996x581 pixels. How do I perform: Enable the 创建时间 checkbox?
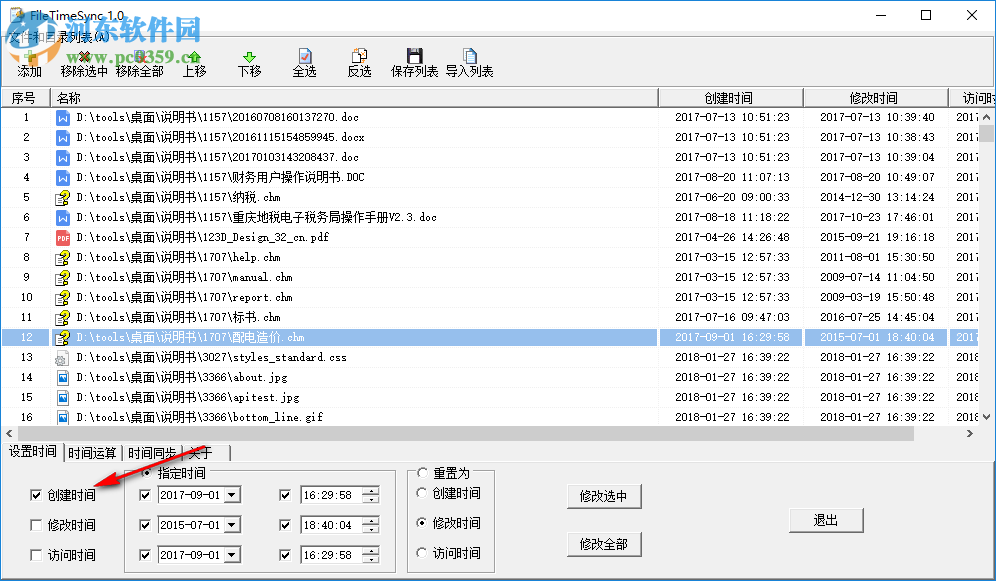click(x=36, y=497)
